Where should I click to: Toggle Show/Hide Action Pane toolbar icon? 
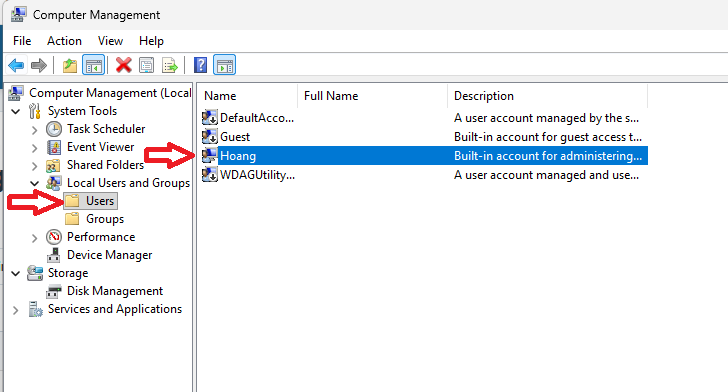coord(224,65)
